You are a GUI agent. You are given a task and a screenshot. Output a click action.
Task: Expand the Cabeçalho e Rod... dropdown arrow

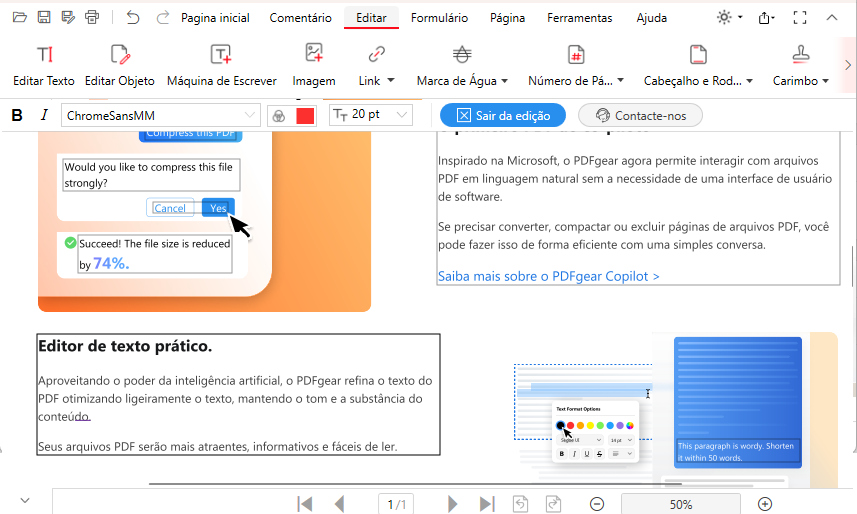[749, 81]
